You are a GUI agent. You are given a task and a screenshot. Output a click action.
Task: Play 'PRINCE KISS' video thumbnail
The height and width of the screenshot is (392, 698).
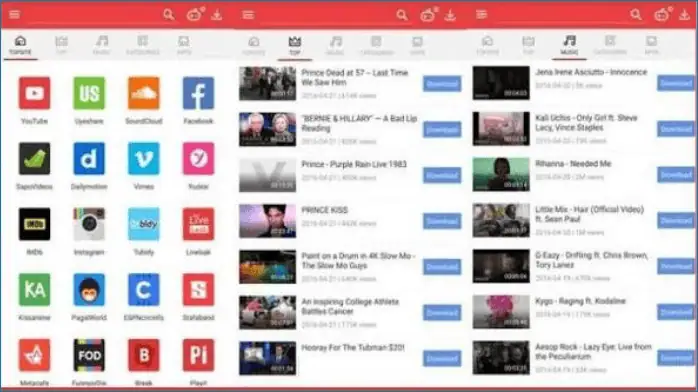[267, 221]
